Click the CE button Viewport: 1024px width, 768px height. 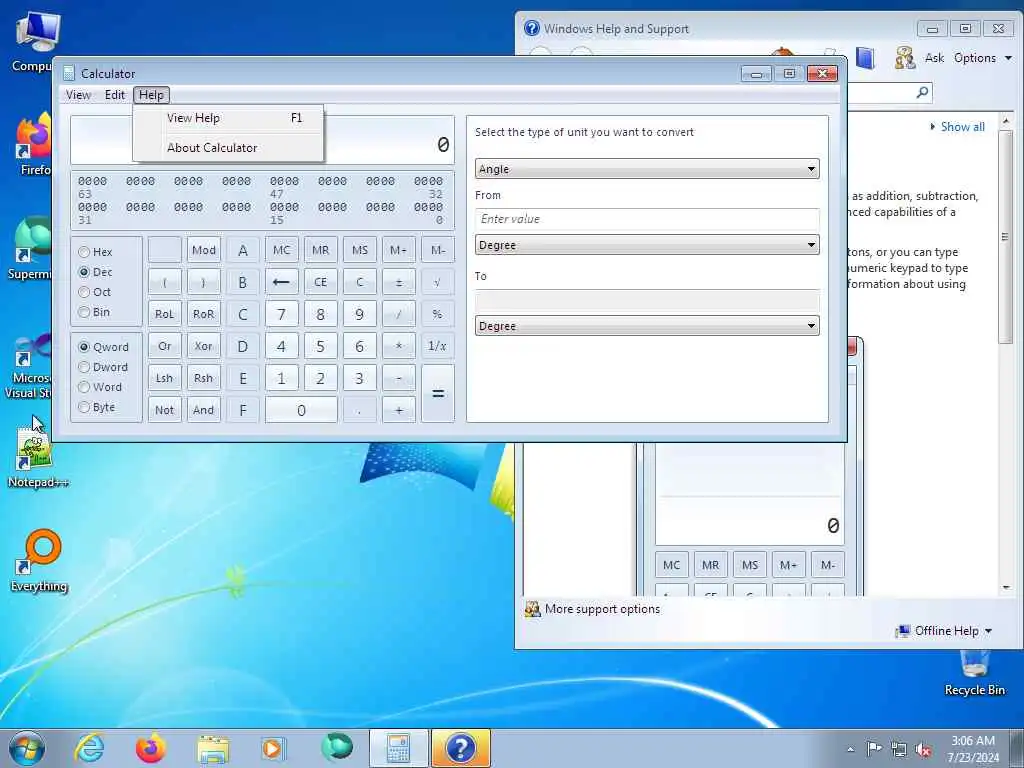tap(321, 282)
